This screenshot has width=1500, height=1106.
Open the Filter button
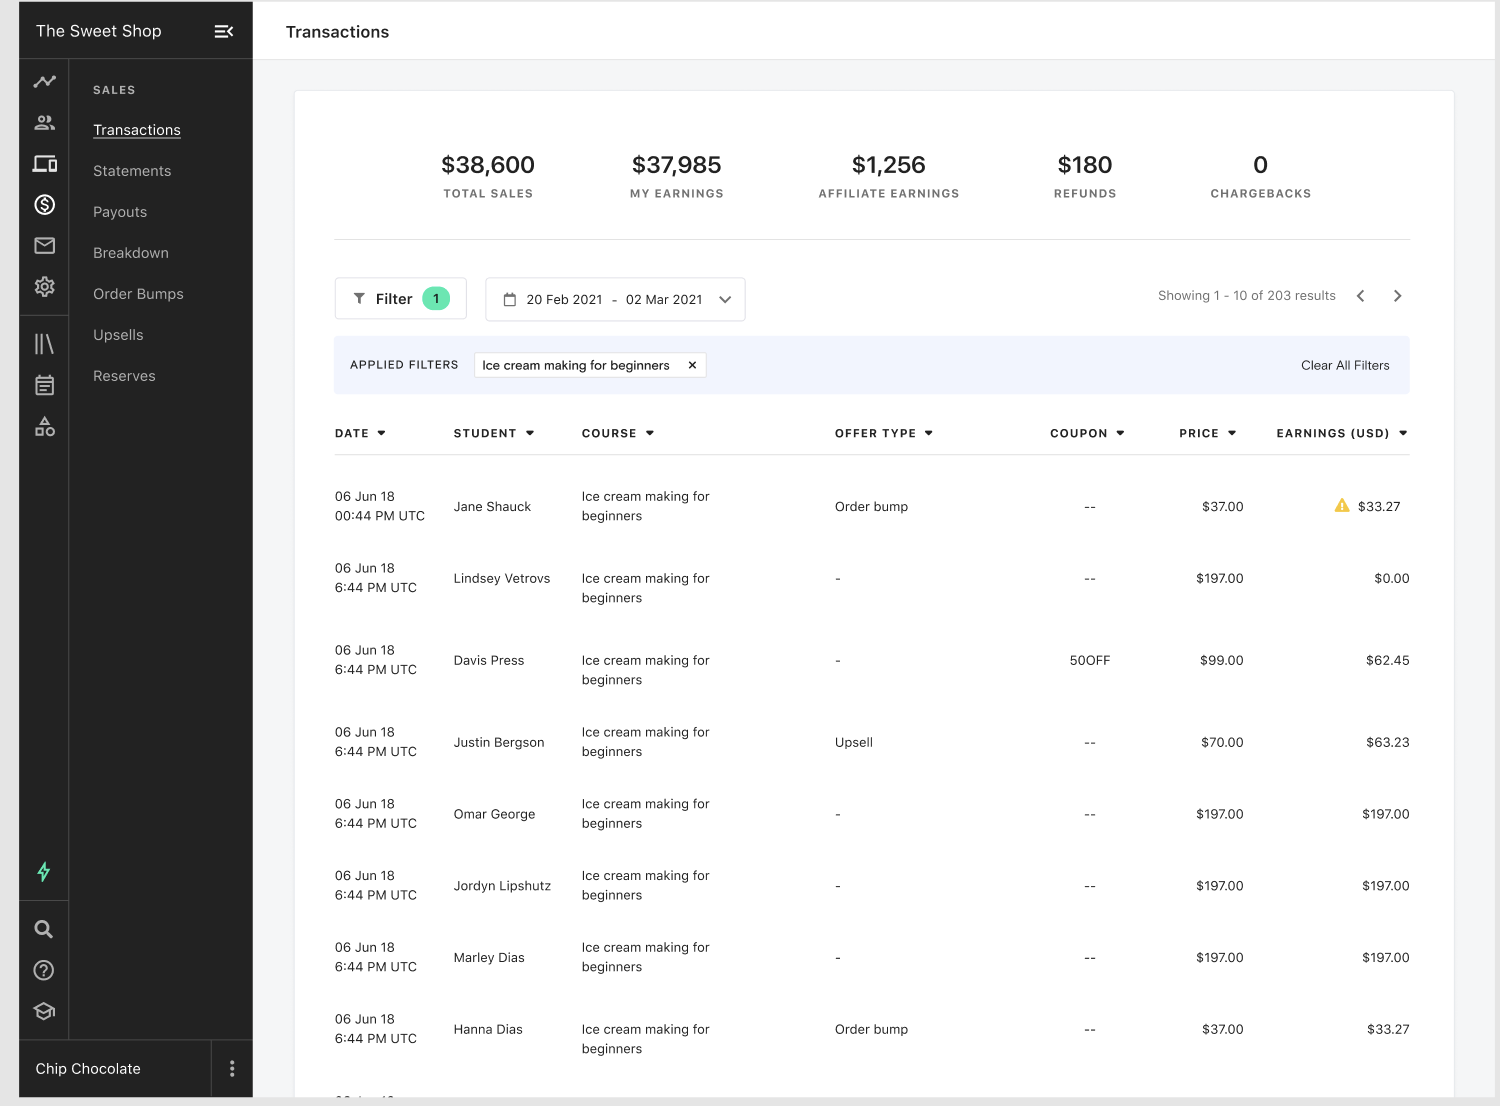pos(401,298)
